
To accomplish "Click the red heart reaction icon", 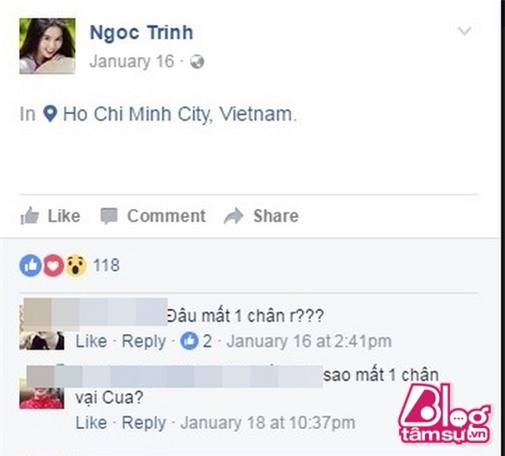I will (53, 265).
